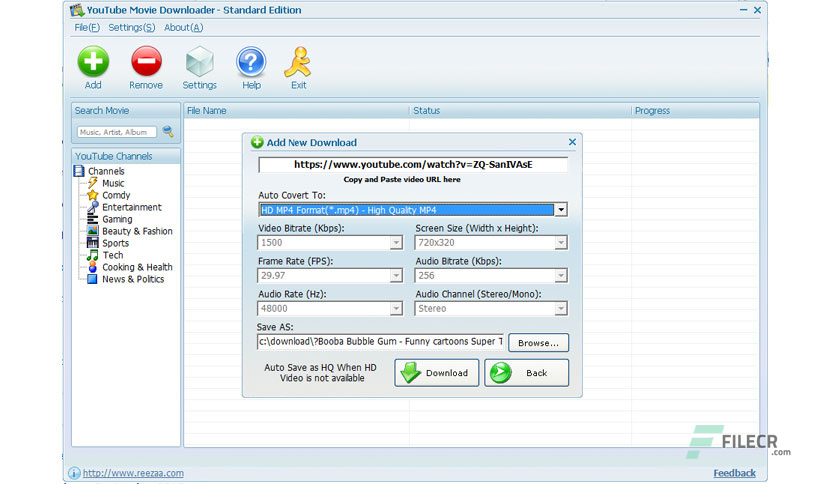Click the info icon beside reezaa link
836x484 pixels.
(74, 473)
